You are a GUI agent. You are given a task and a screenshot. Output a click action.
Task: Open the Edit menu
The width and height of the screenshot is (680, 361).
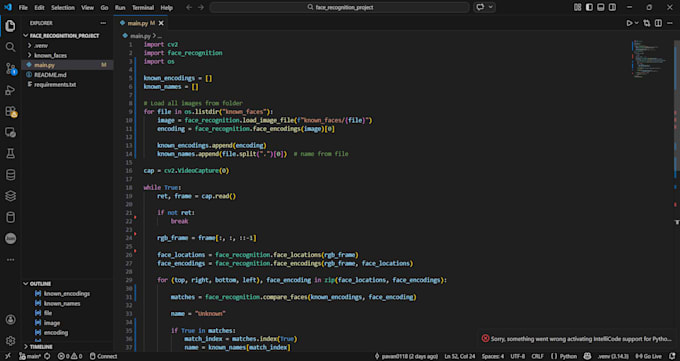point(39,7)
